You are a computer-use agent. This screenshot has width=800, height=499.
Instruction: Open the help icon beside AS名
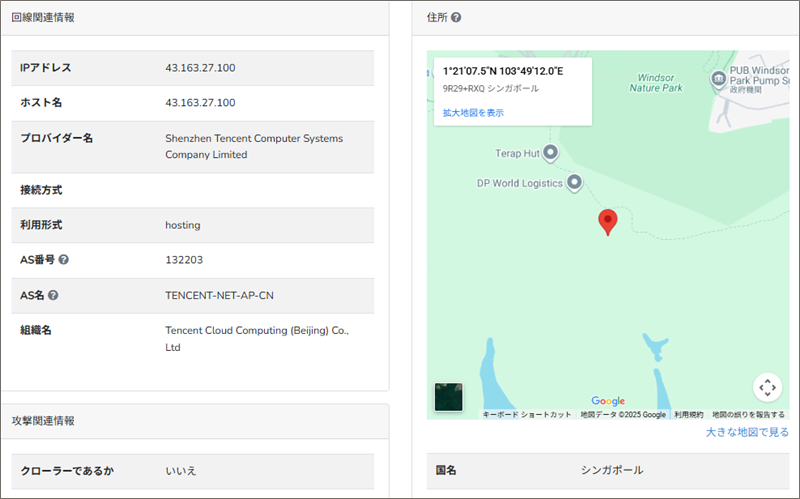pos(53,295)
